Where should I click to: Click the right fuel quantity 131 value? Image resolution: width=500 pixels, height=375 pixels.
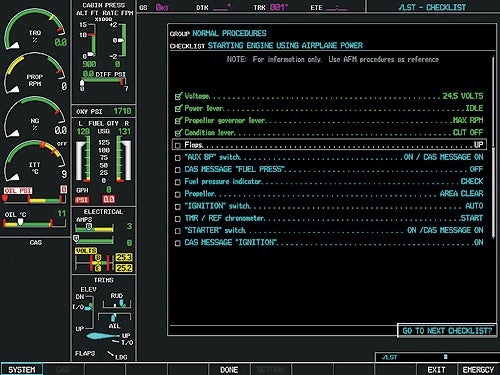tap(124, 132)
